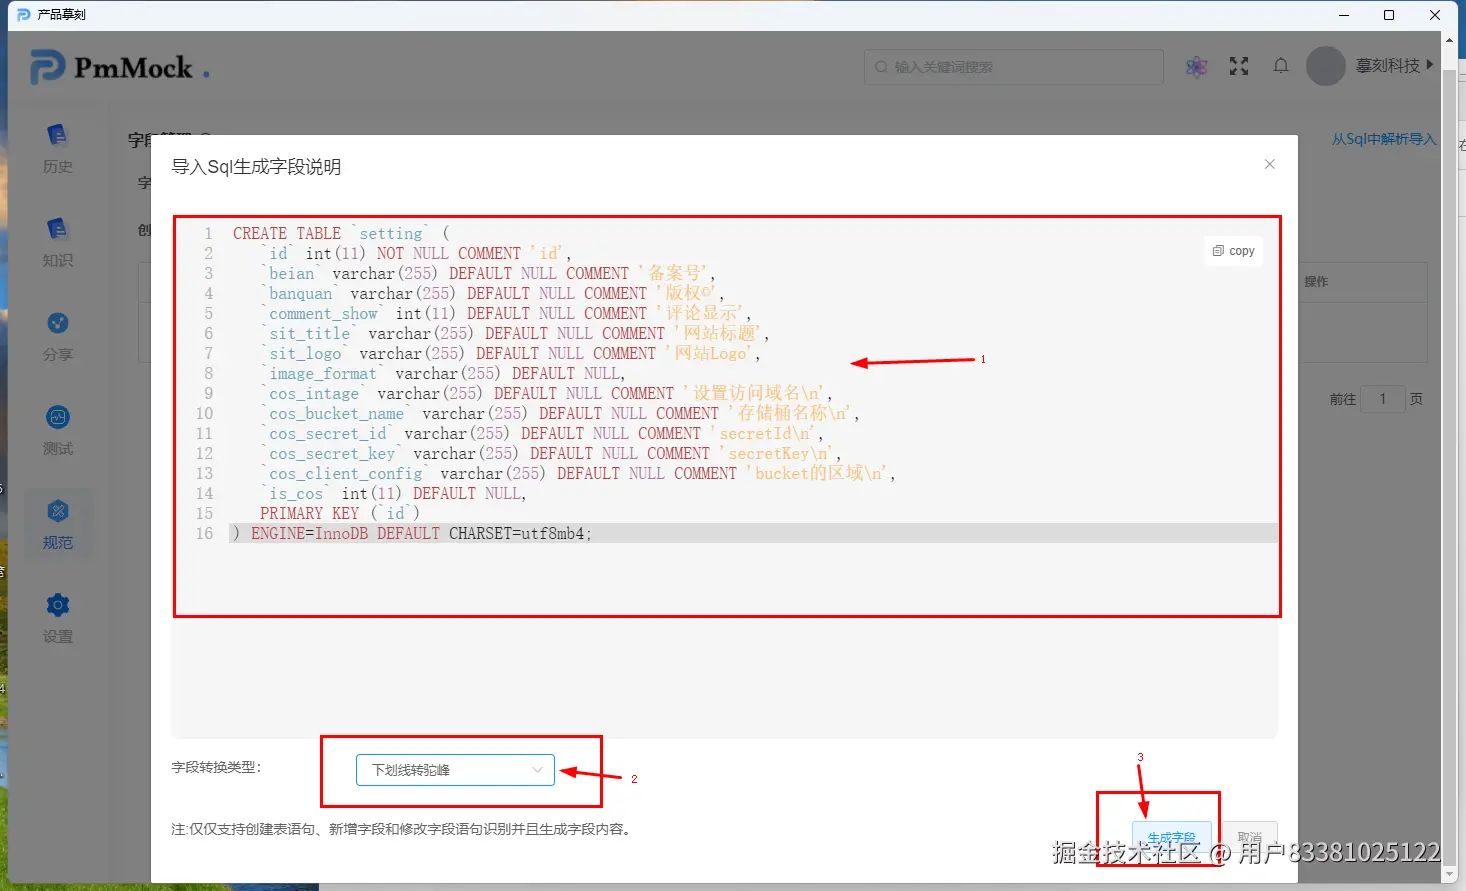
Task: Click the user avatar
Action: (x=1326, y=66)
